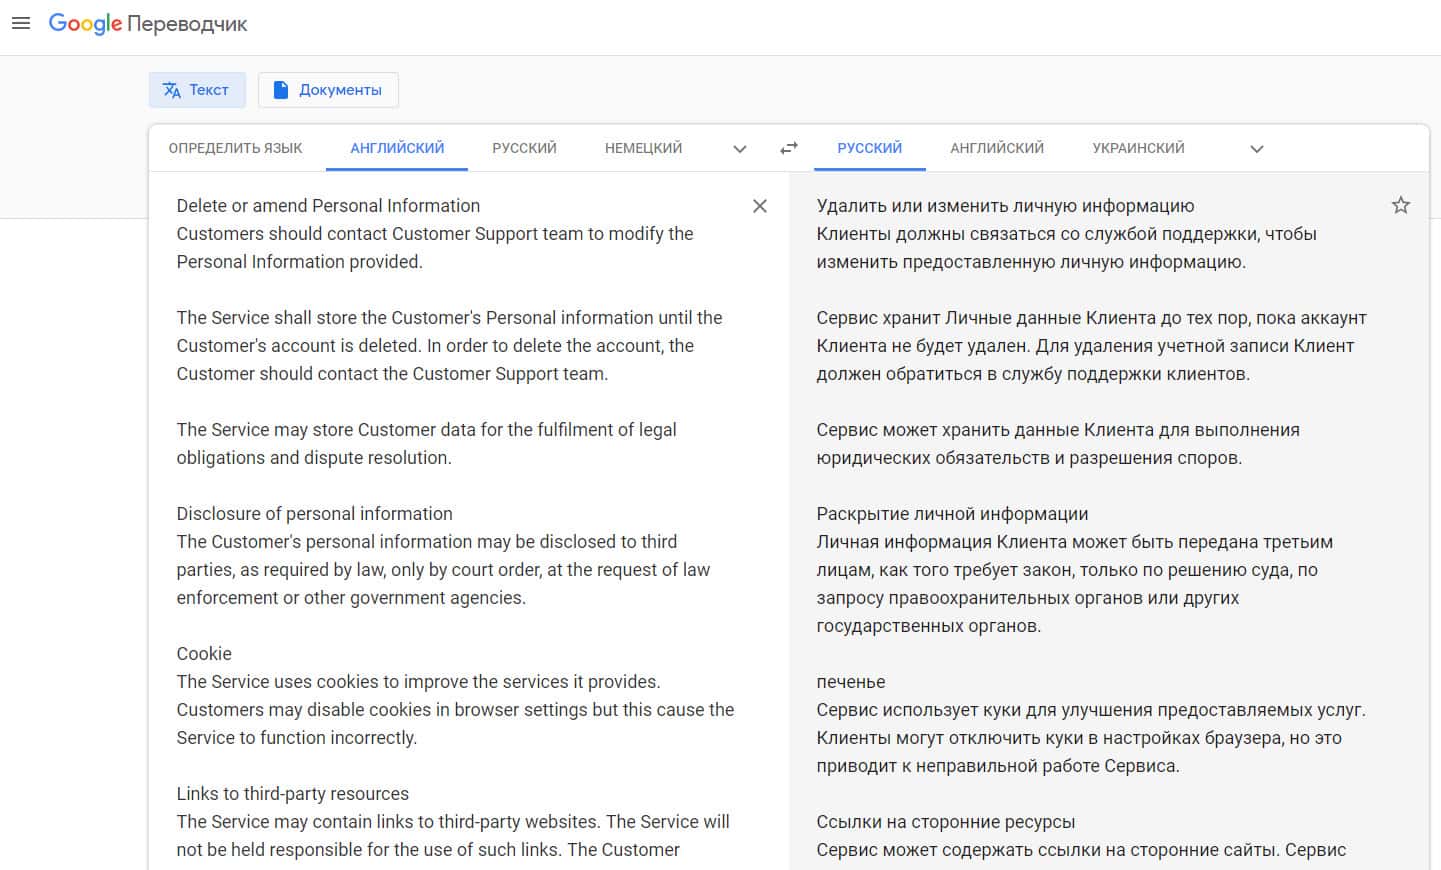Click source line 'Delete or amend Personal Information'
This screenshot has width=1441, height=870.
pyautogui.click(x=328, y=206)
